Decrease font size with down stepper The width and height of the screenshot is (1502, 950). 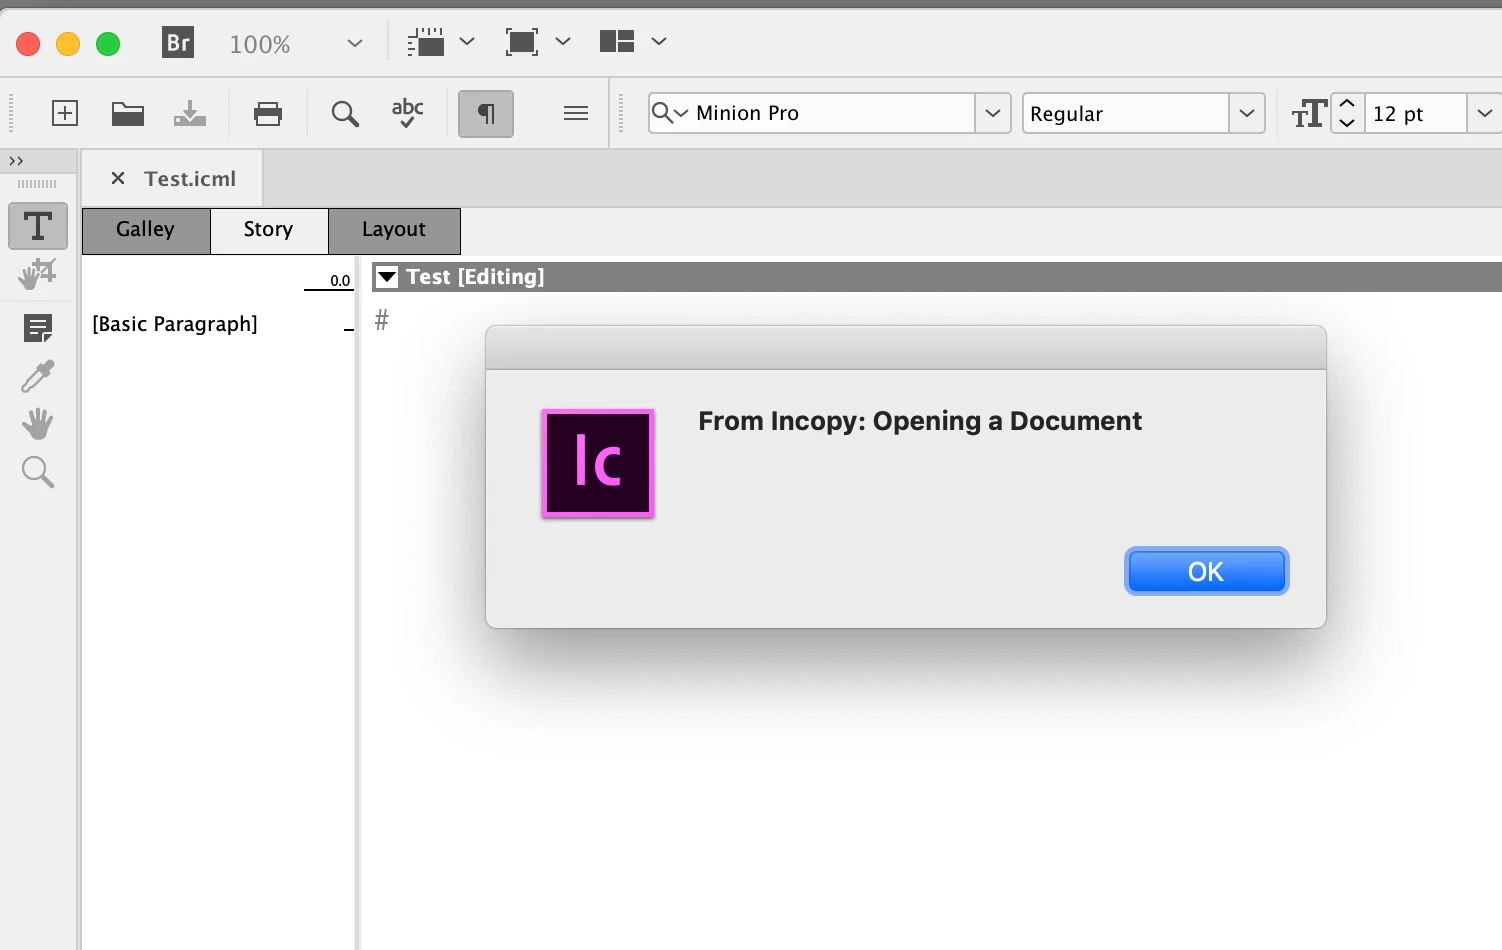[x=1348, y=123]
